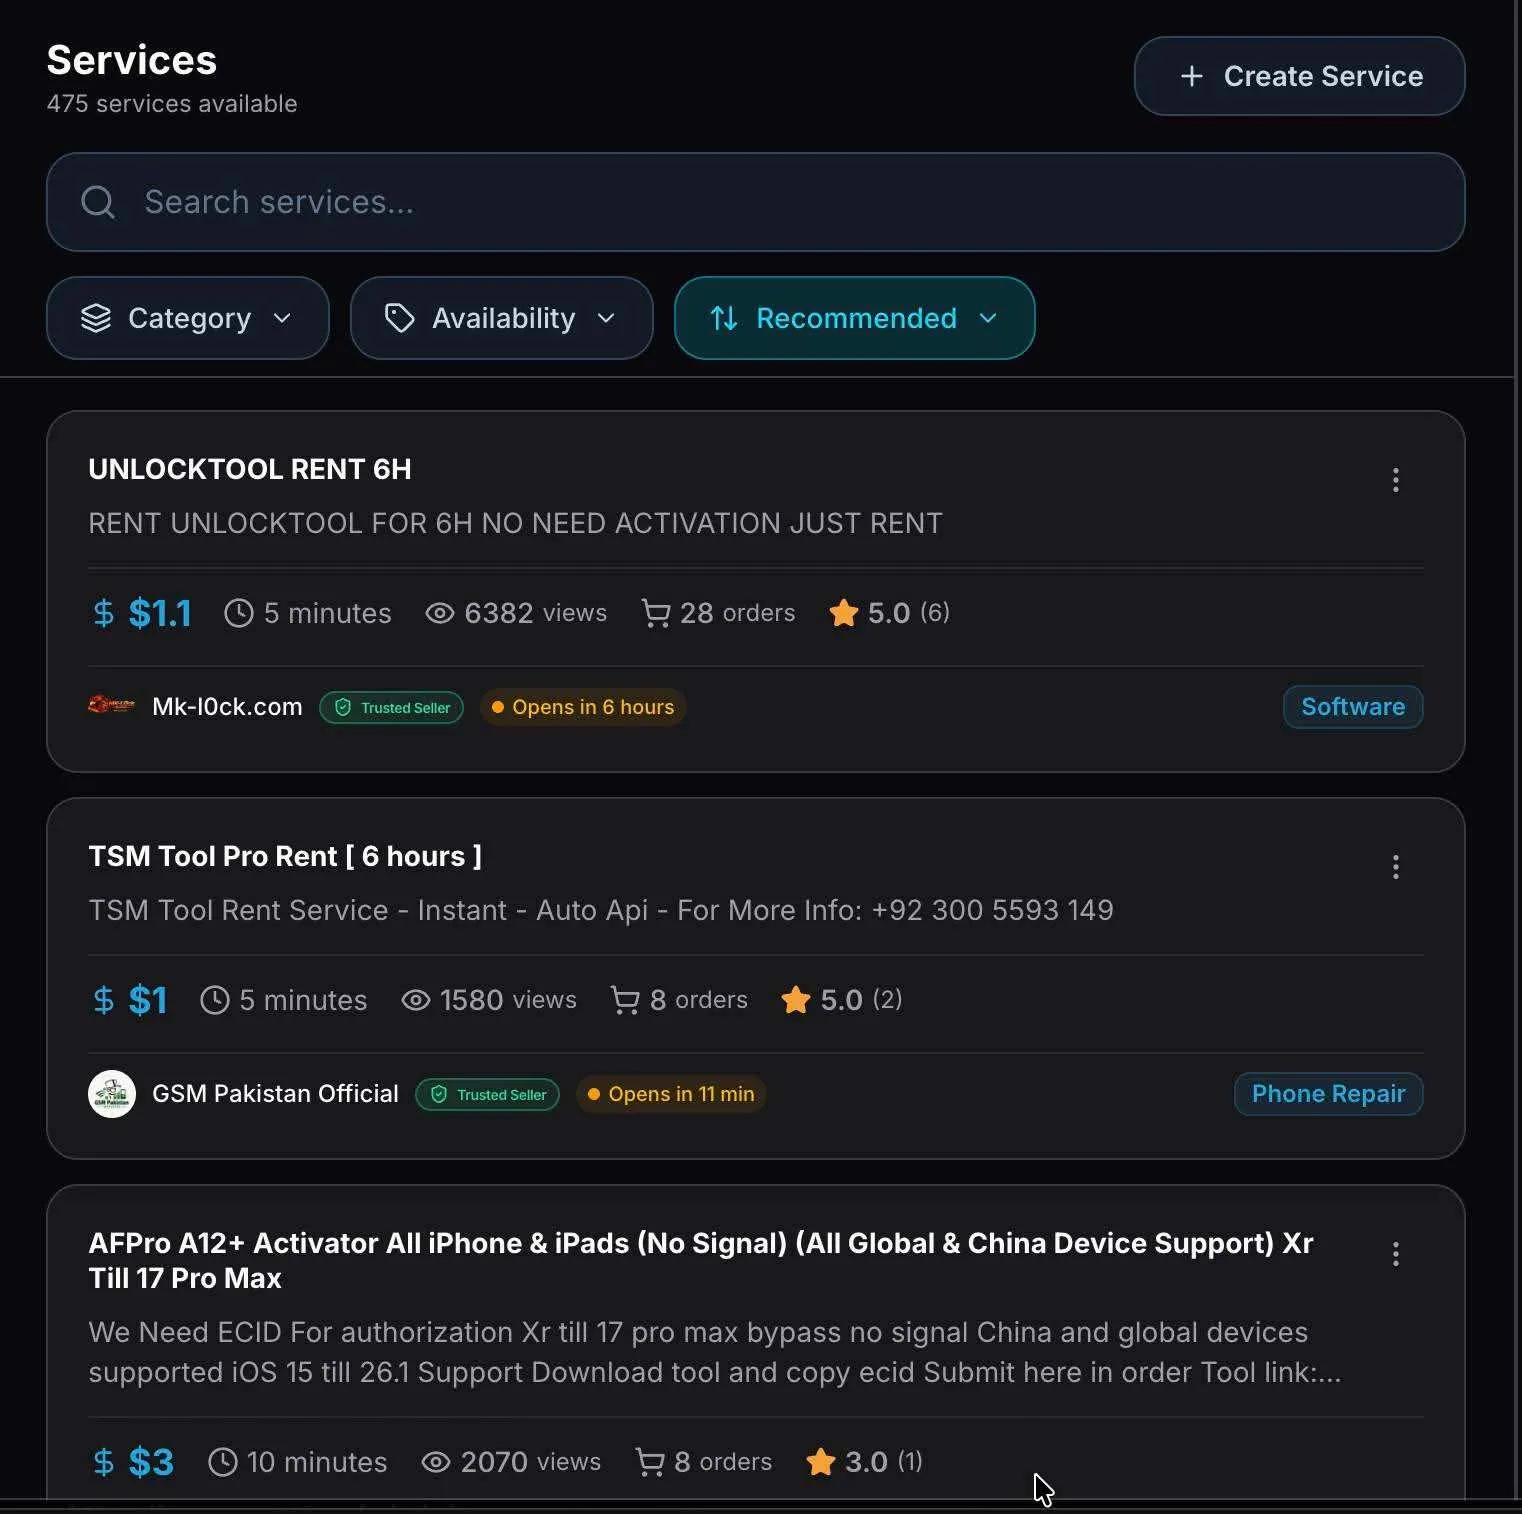
Task: Click the cart icon beside 8 orders on TSM Tool
Action: click(625, 1000)
